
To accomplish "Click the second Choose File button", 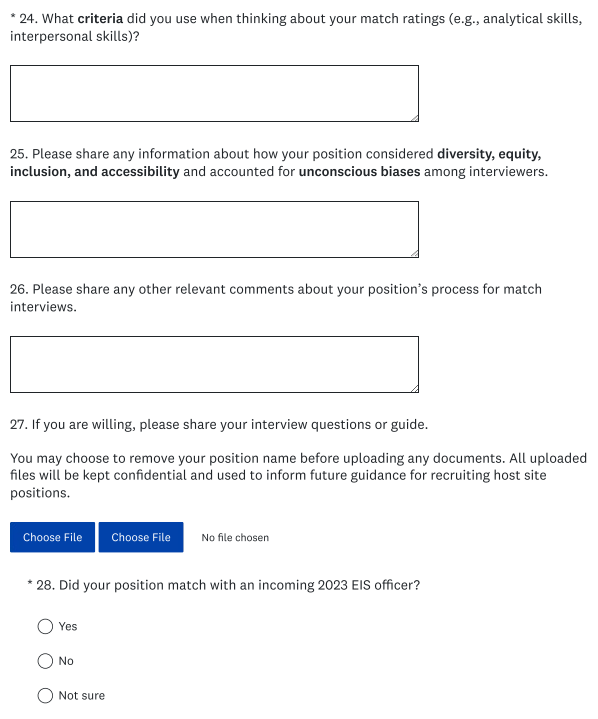I will tap(141, 537).
